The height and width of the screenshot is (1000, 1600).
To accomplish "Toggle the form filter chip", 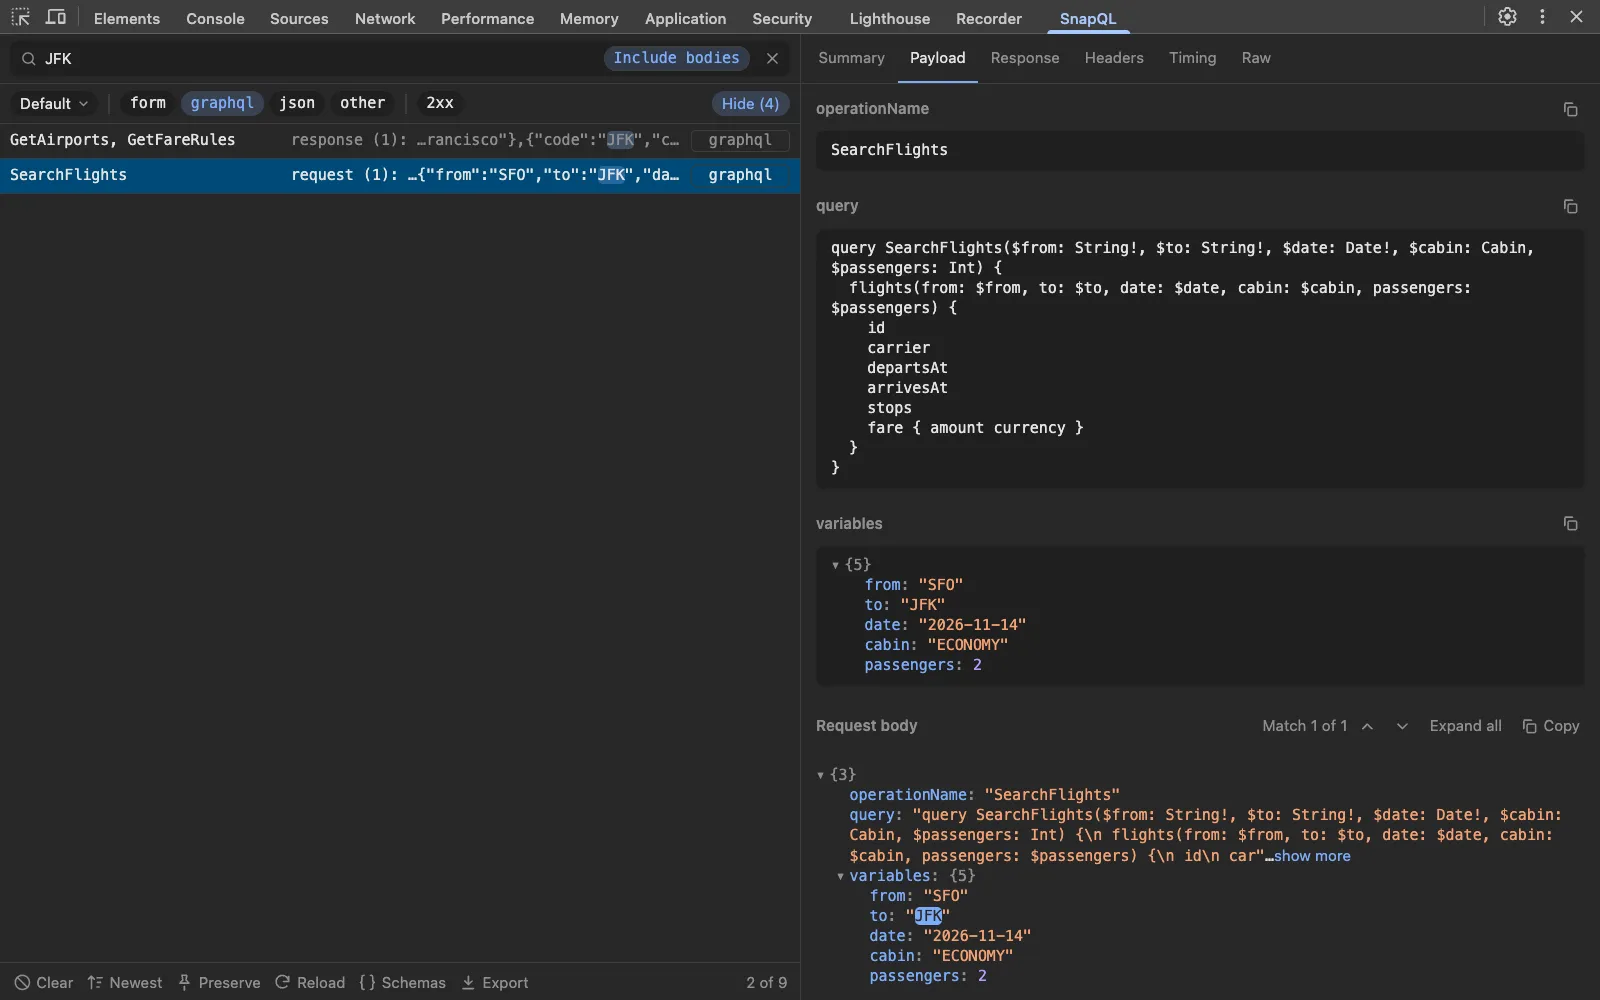I will 148,103.
